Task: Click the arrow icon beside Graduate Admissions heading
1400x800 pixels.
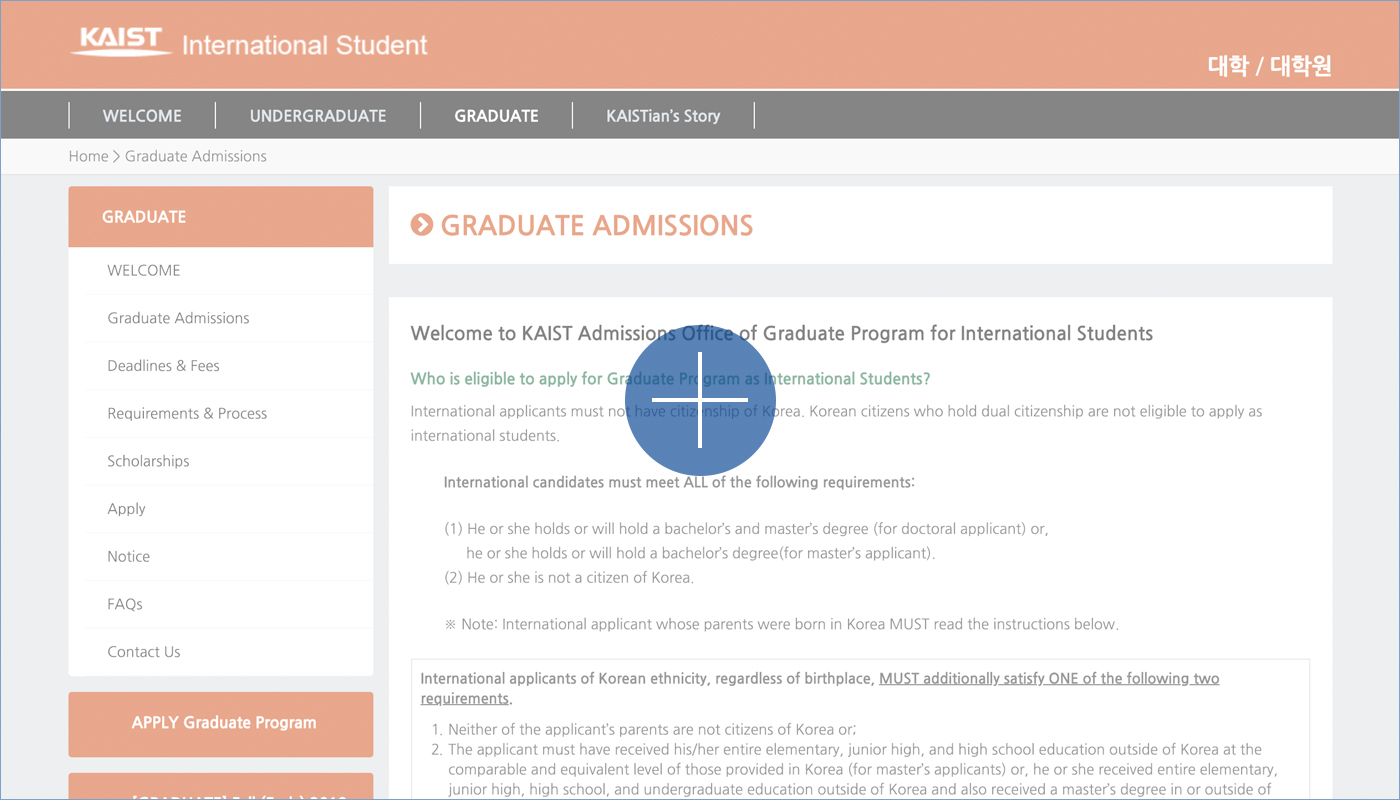Action: click(x=422, y=225)
